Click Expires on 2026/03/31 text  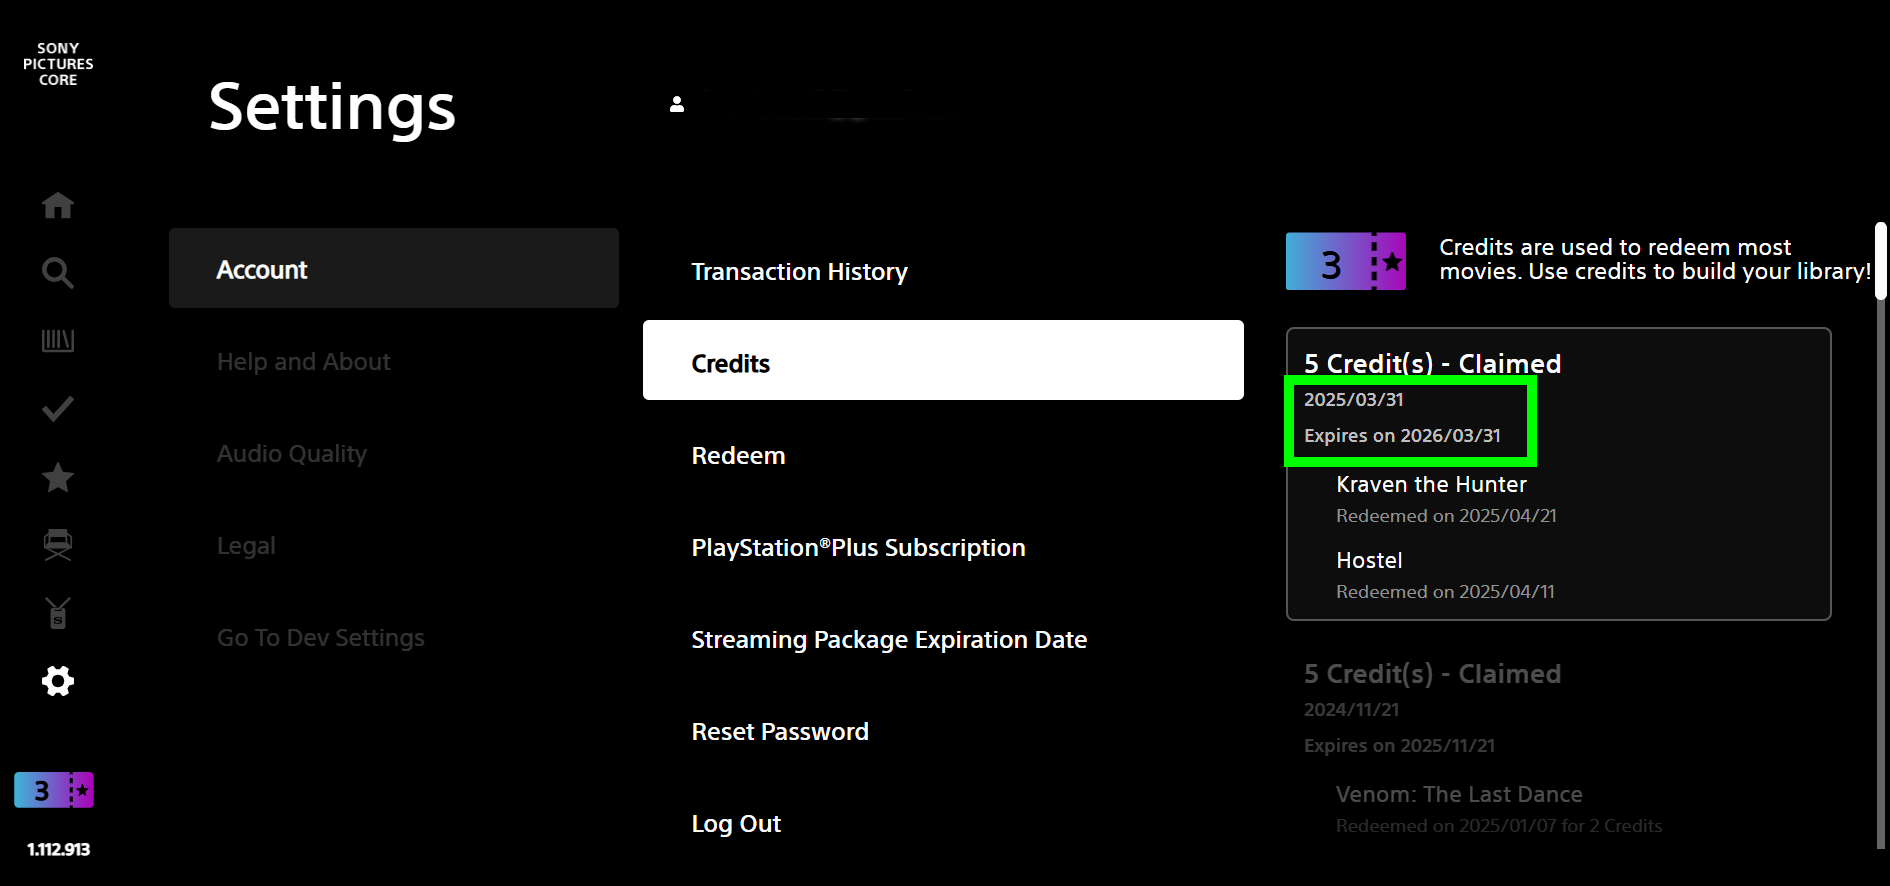tap(1402, 435)
